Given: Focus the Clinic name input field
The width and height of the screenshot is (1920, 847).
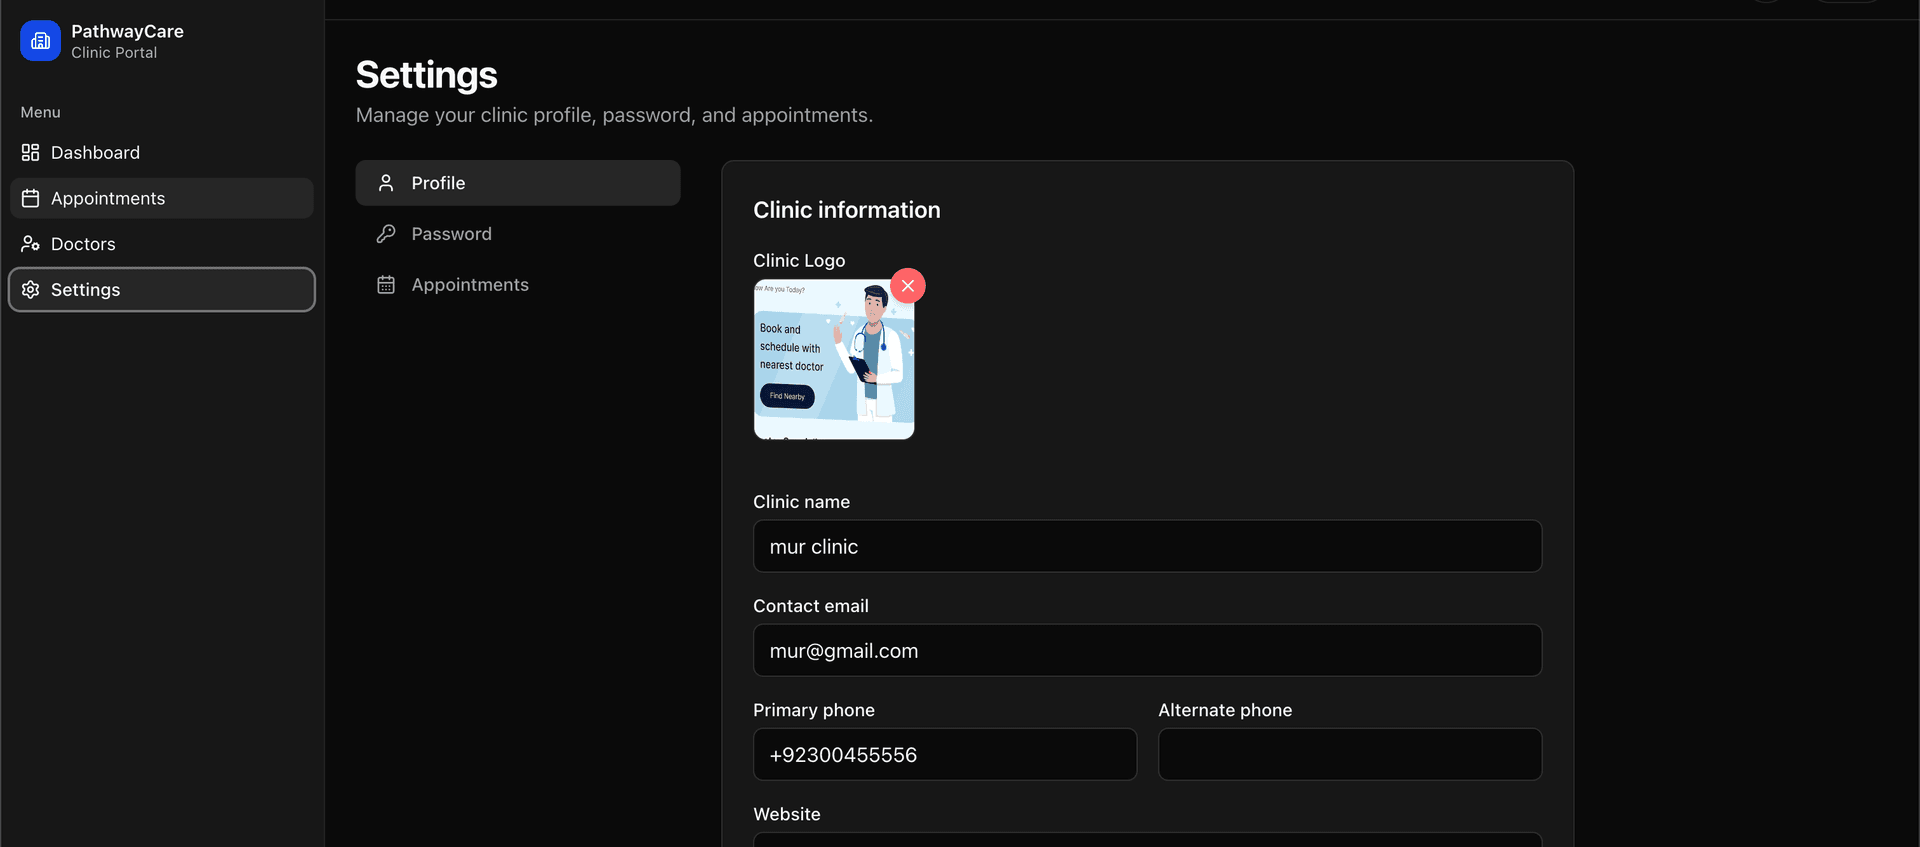Looking at the screenshot, I should 1147,546.
